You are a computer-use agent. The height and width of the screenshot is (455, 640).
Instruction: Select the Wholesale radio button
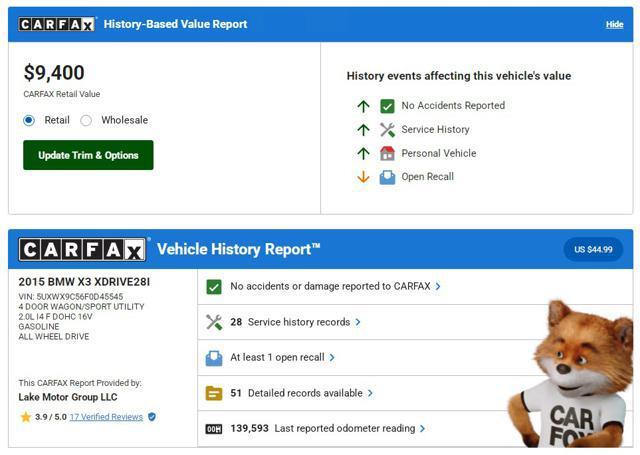(x=86, y=120)
